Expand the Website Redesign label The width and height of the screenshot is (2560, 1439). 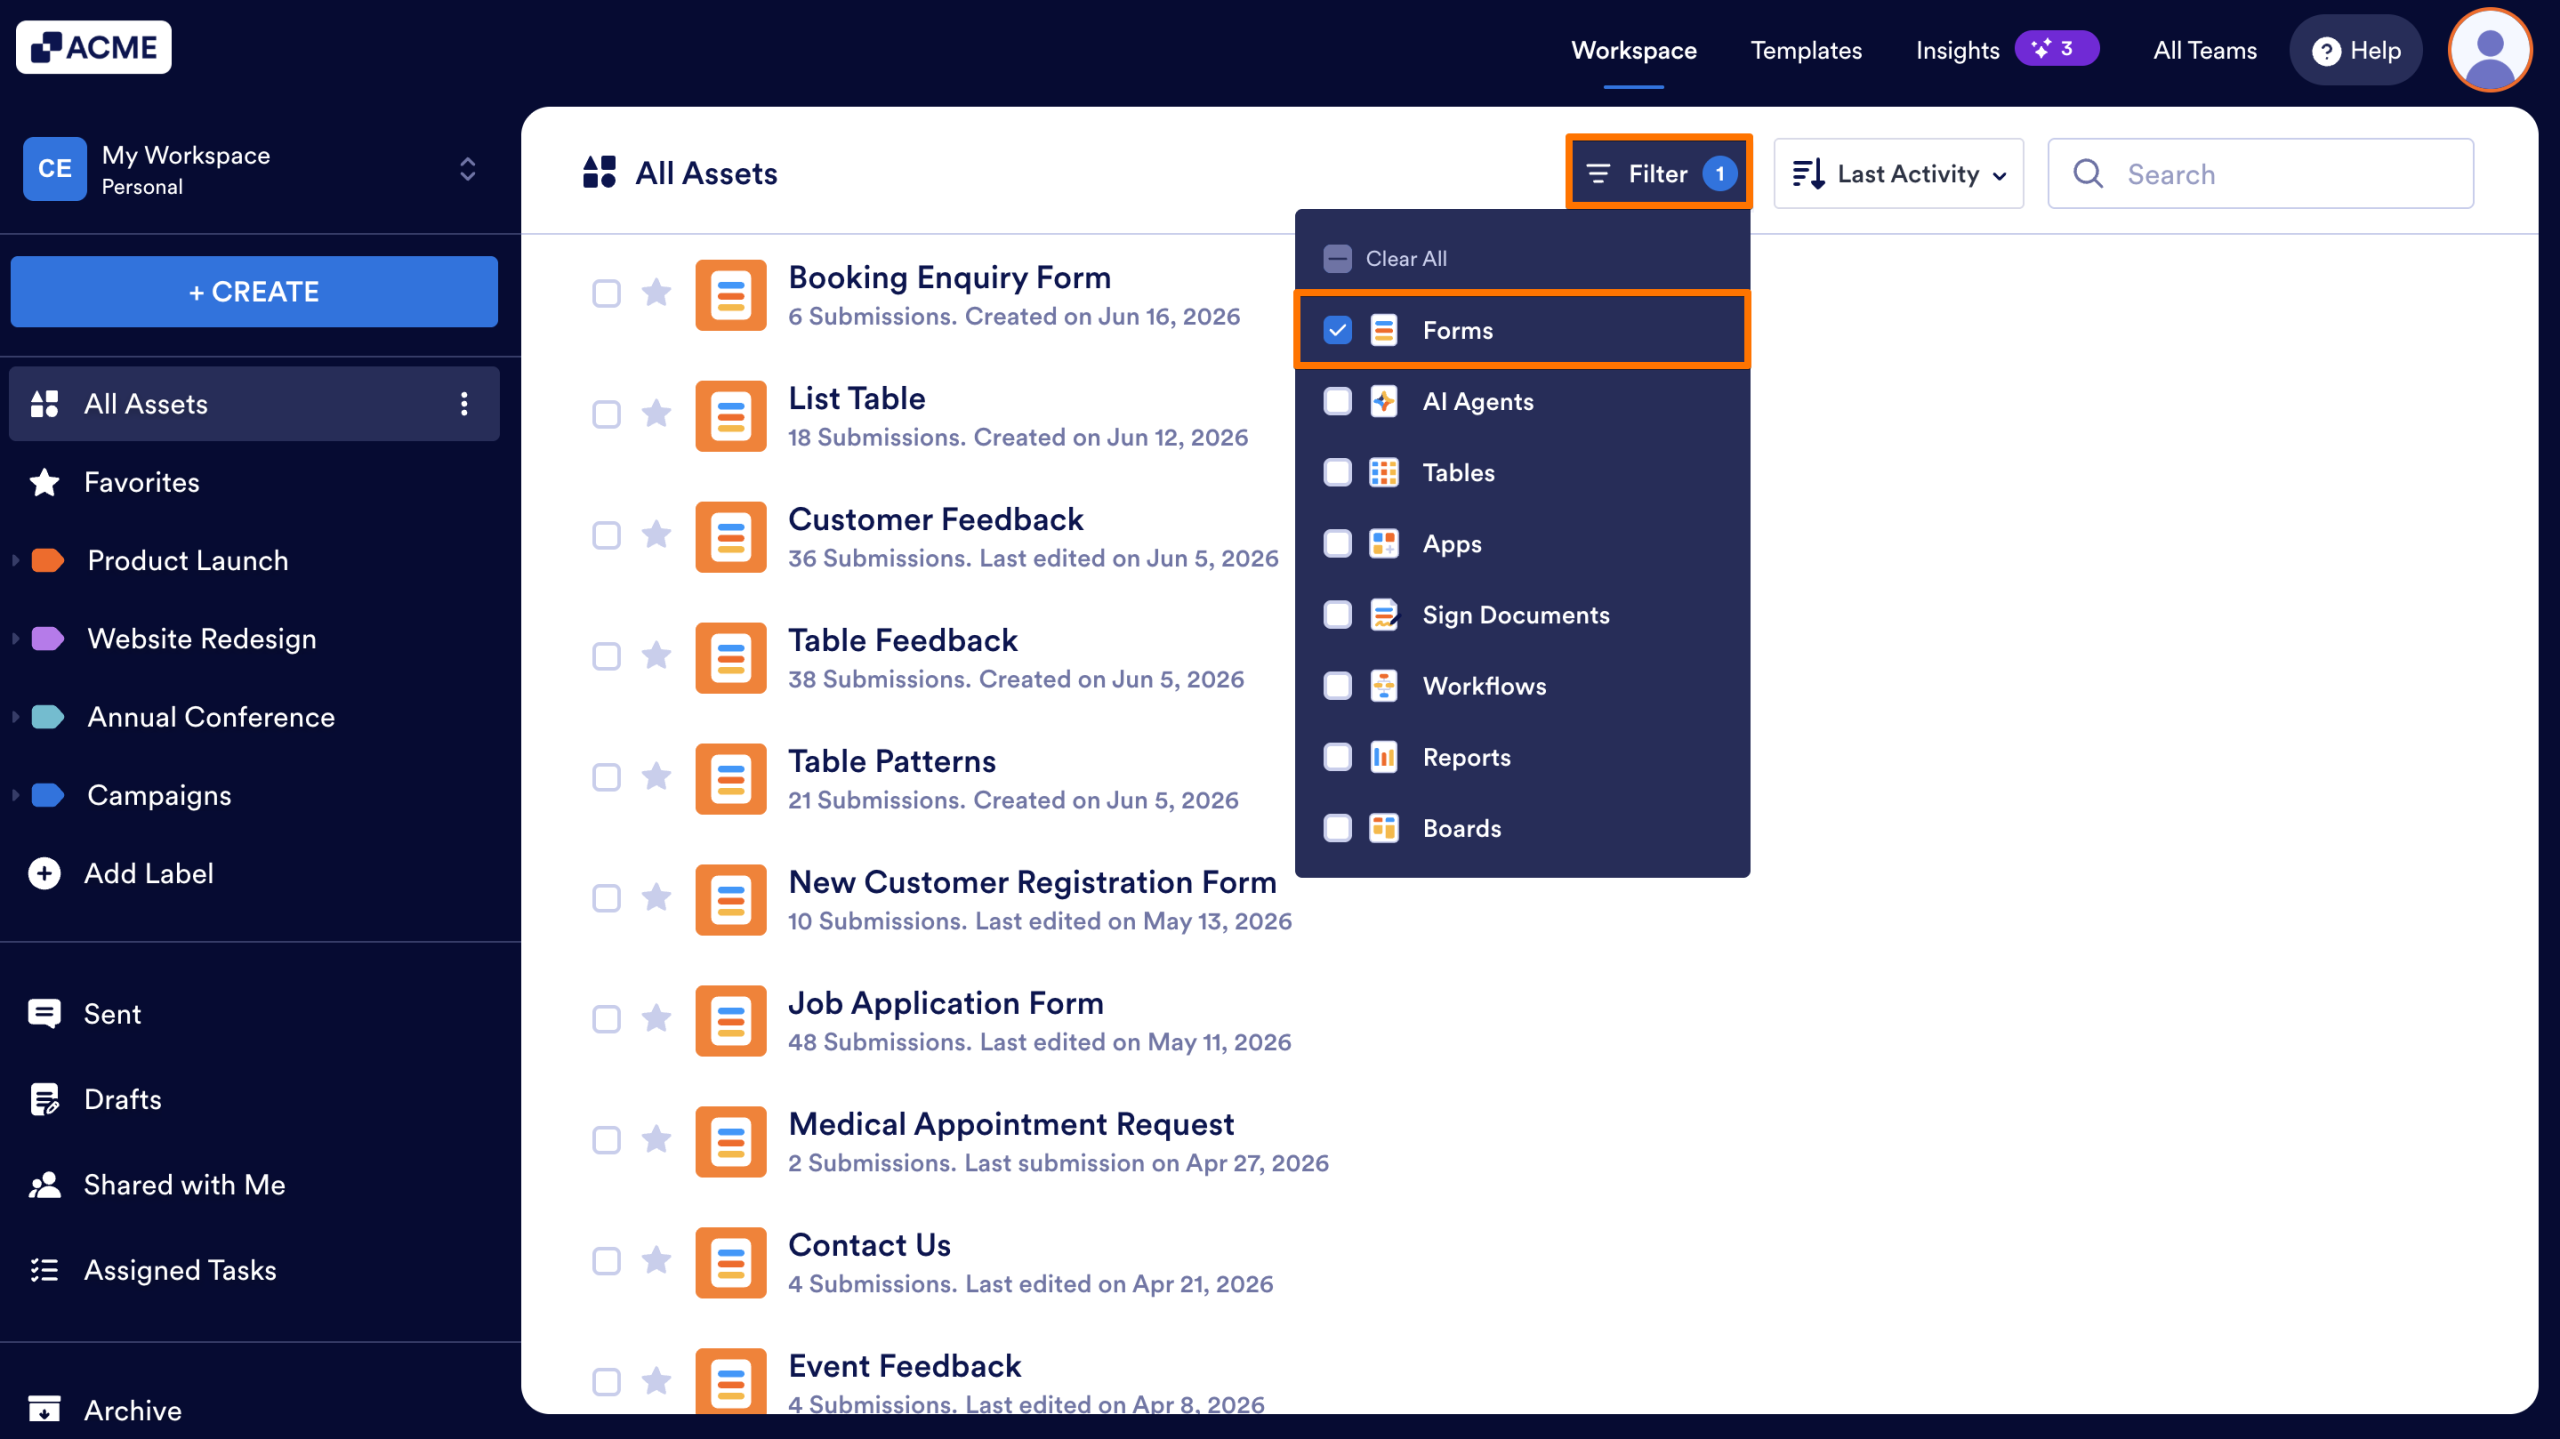(15, 639)
